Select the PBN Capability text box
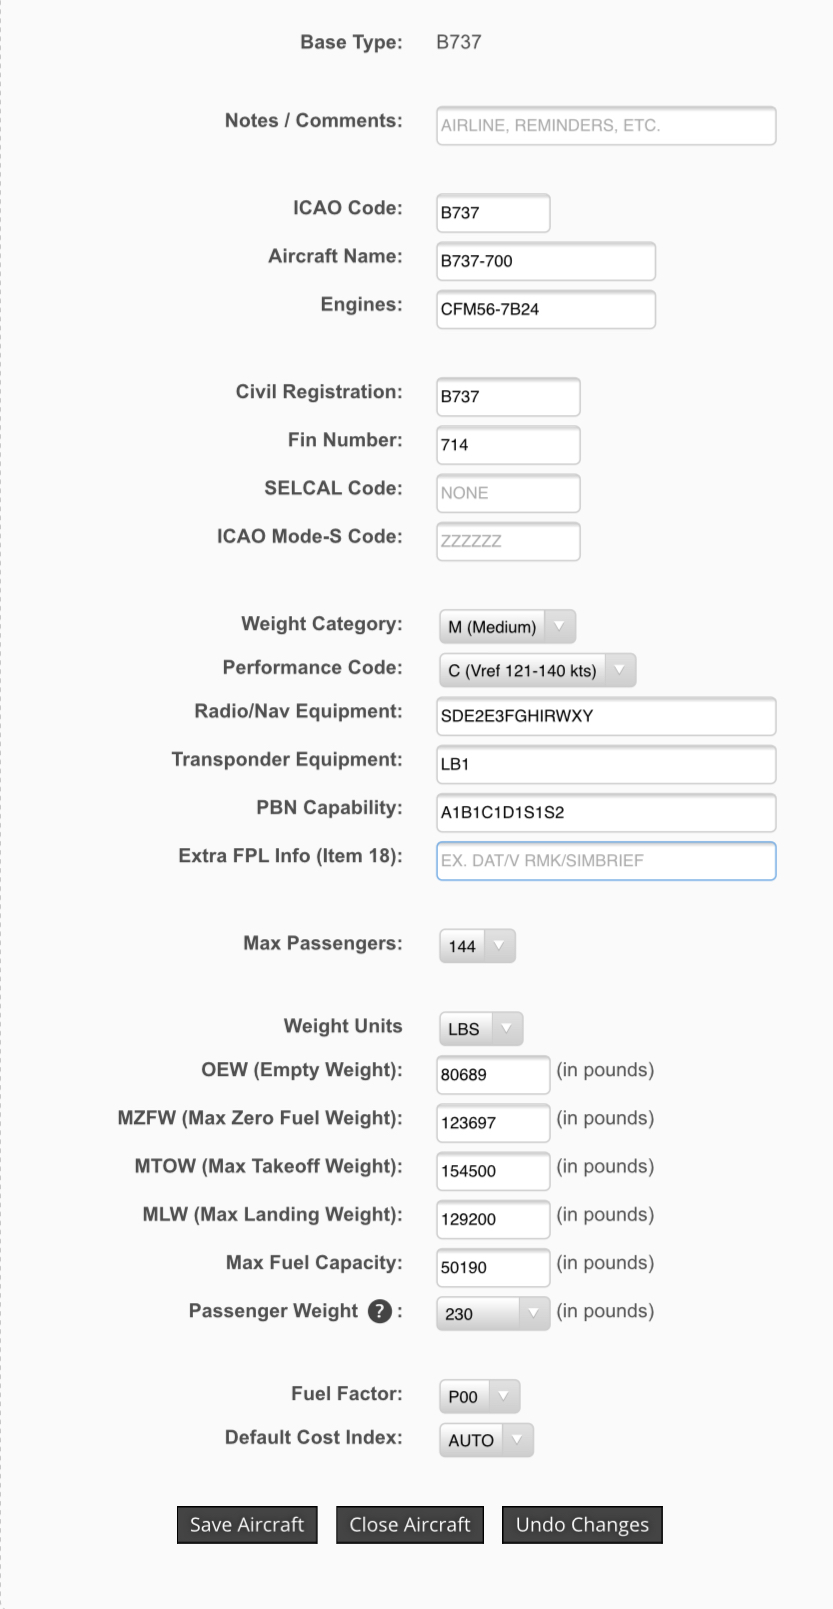 [x=606, y=812]
